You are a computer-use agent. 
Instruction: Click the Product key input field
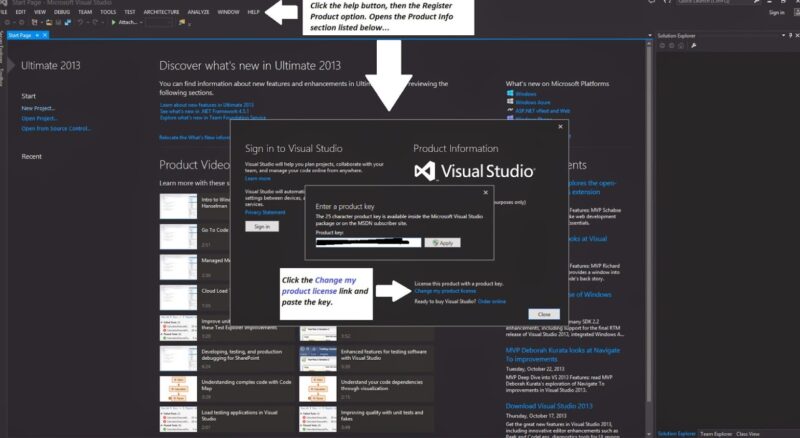point(368,242)
